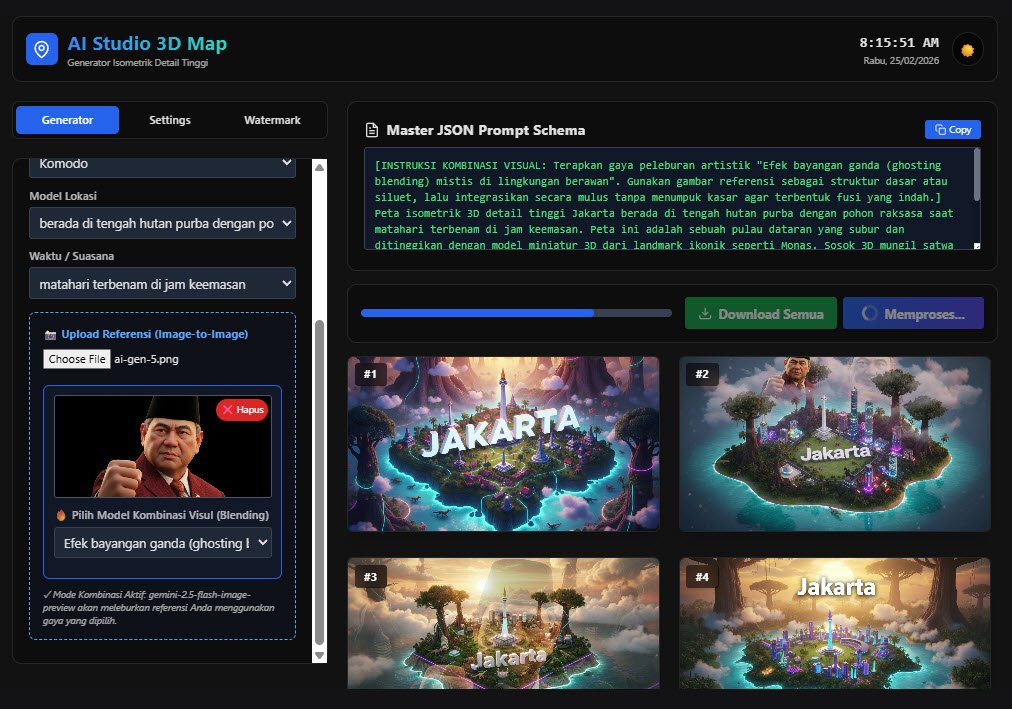Screen dimensions: 1012x709
Task: Click the clock text "8:15:51 AM"
Action: 899,43
